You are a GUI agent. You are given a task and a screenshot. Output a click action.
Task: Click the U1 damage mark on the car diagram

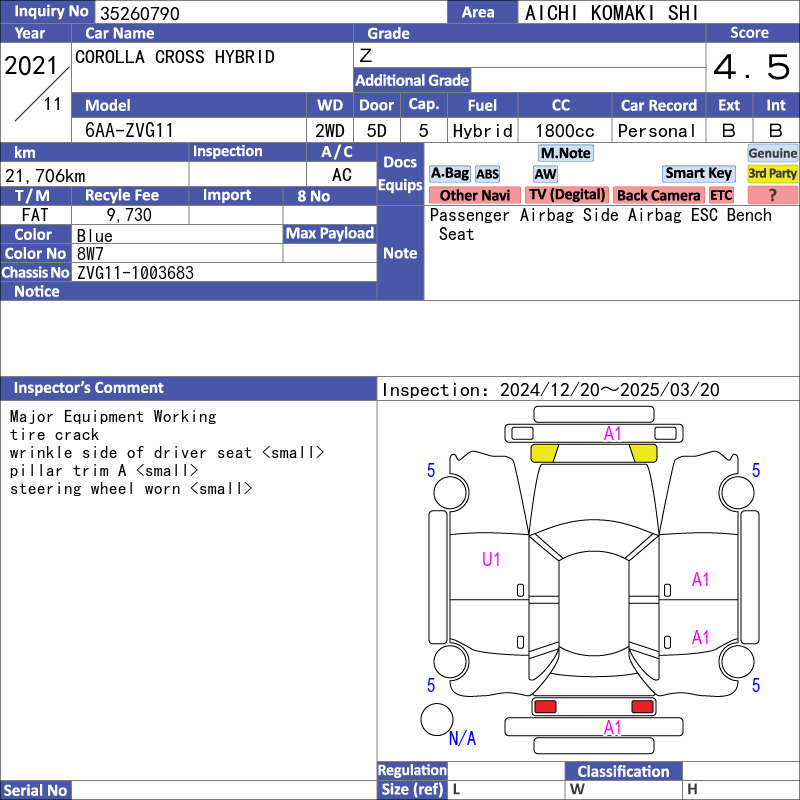491,560
